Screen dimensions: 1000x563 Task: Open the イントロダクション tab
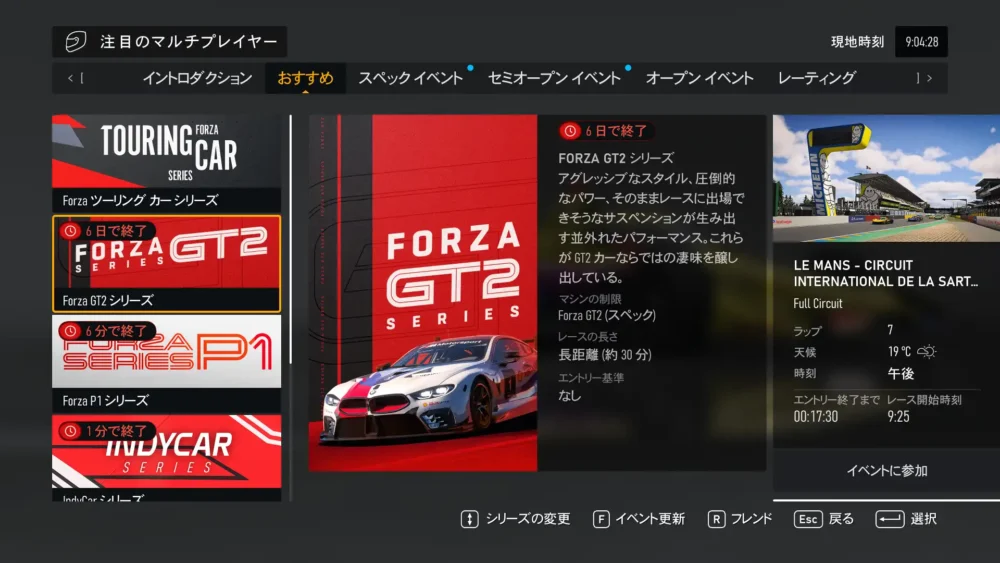coord(197,78)
